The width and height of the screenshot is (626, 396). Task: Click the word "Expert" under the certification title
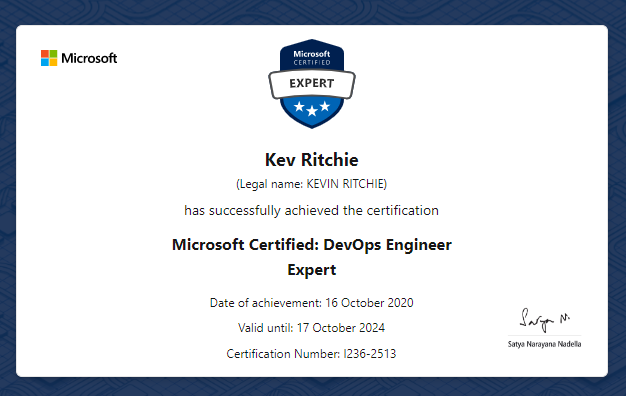coord(312,270)
